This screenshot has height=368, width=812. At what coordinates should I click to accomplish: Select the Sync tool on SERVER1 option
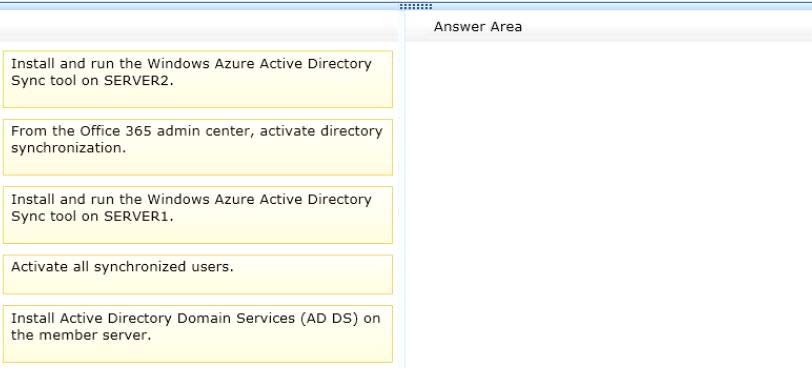pyautogui.click(x=198, y=215)
